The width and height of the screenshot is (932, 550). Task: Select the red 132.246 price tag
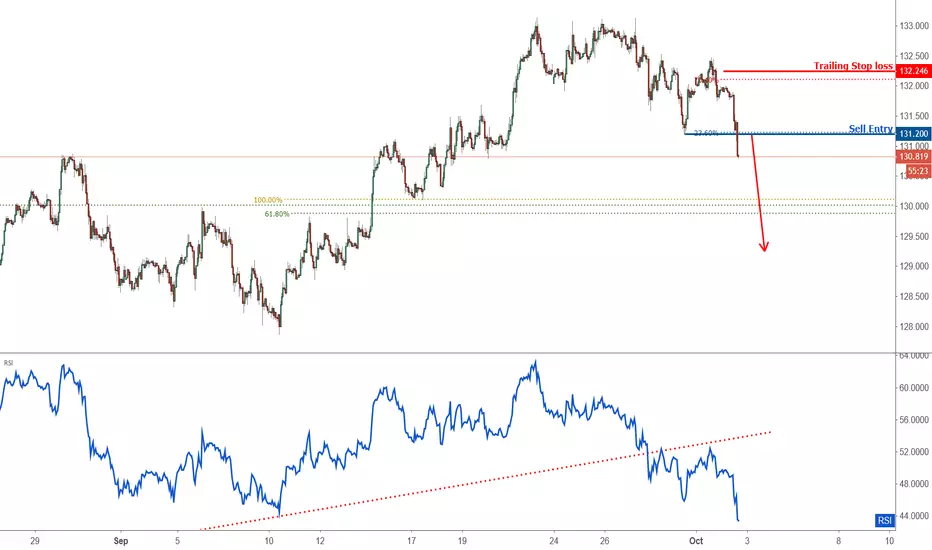point(913,71)
